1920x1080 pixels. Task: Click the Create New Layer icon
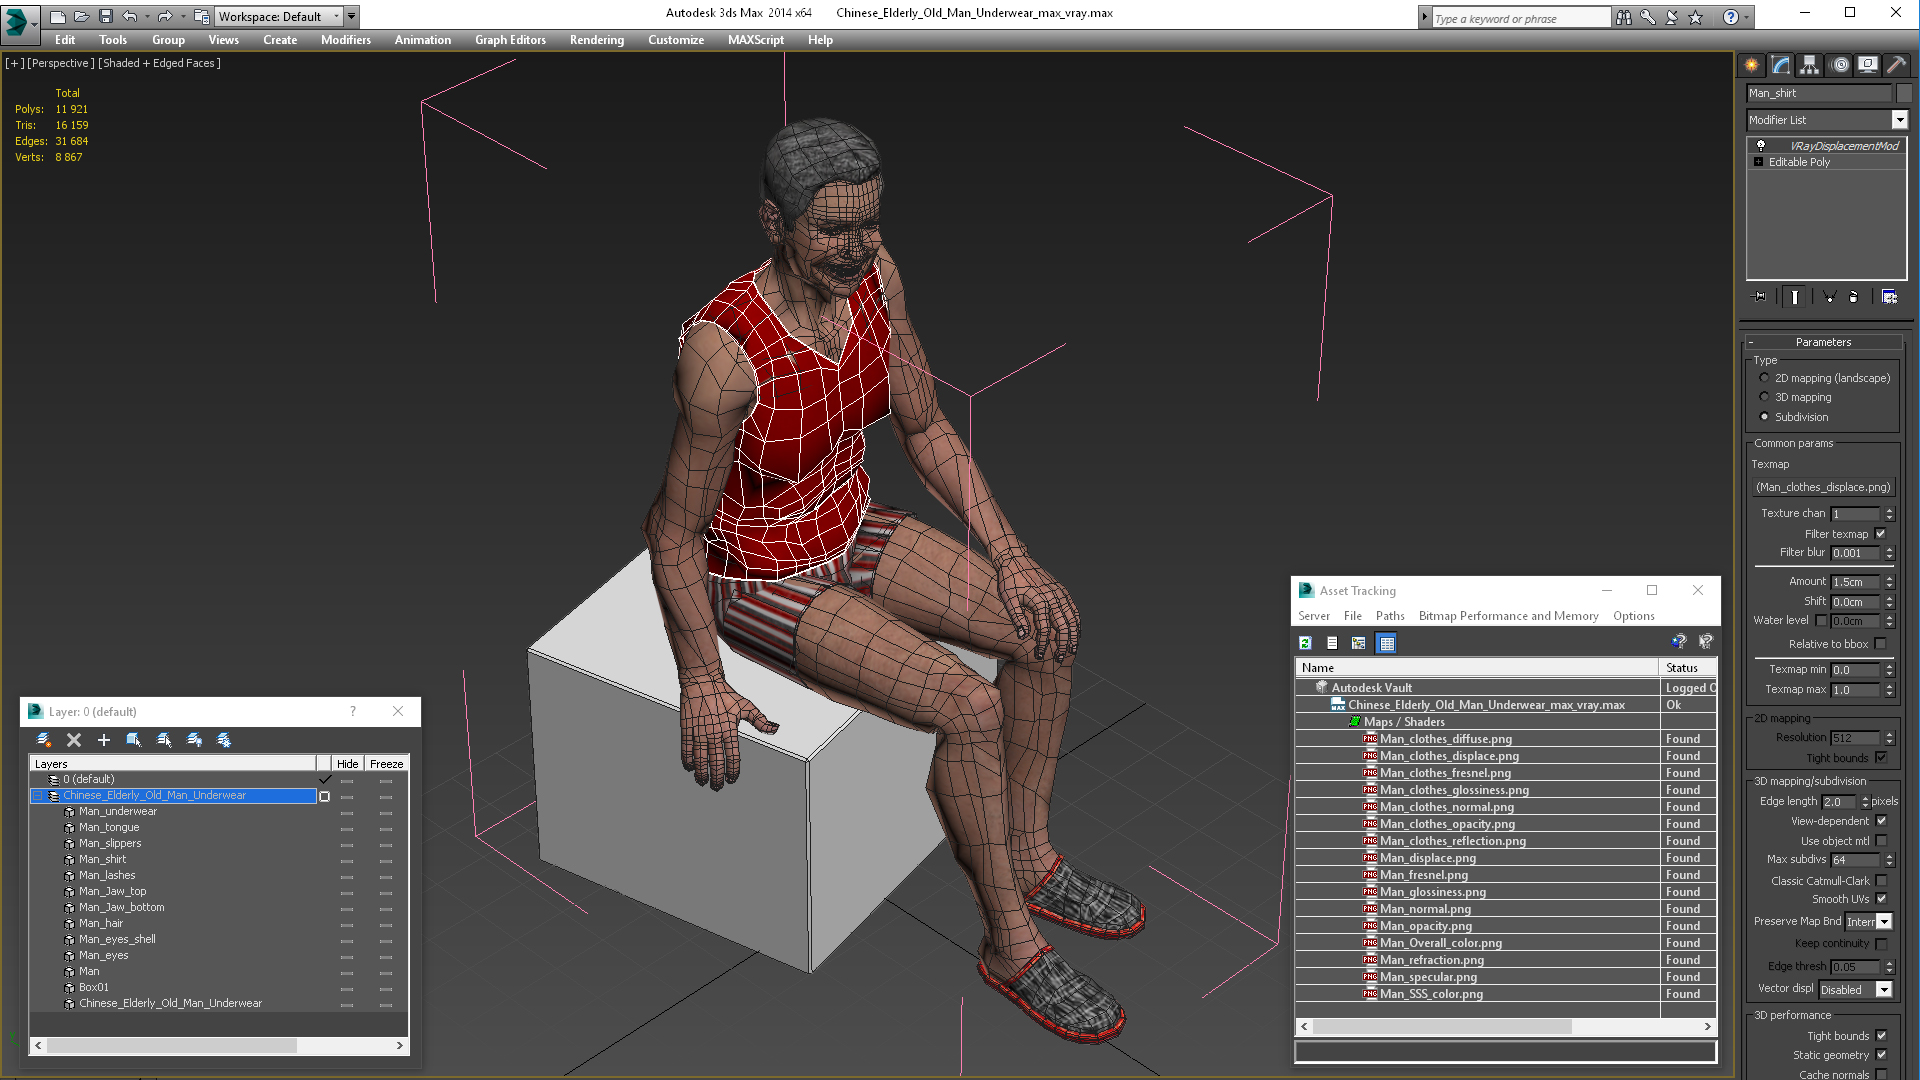pos(44,740)
